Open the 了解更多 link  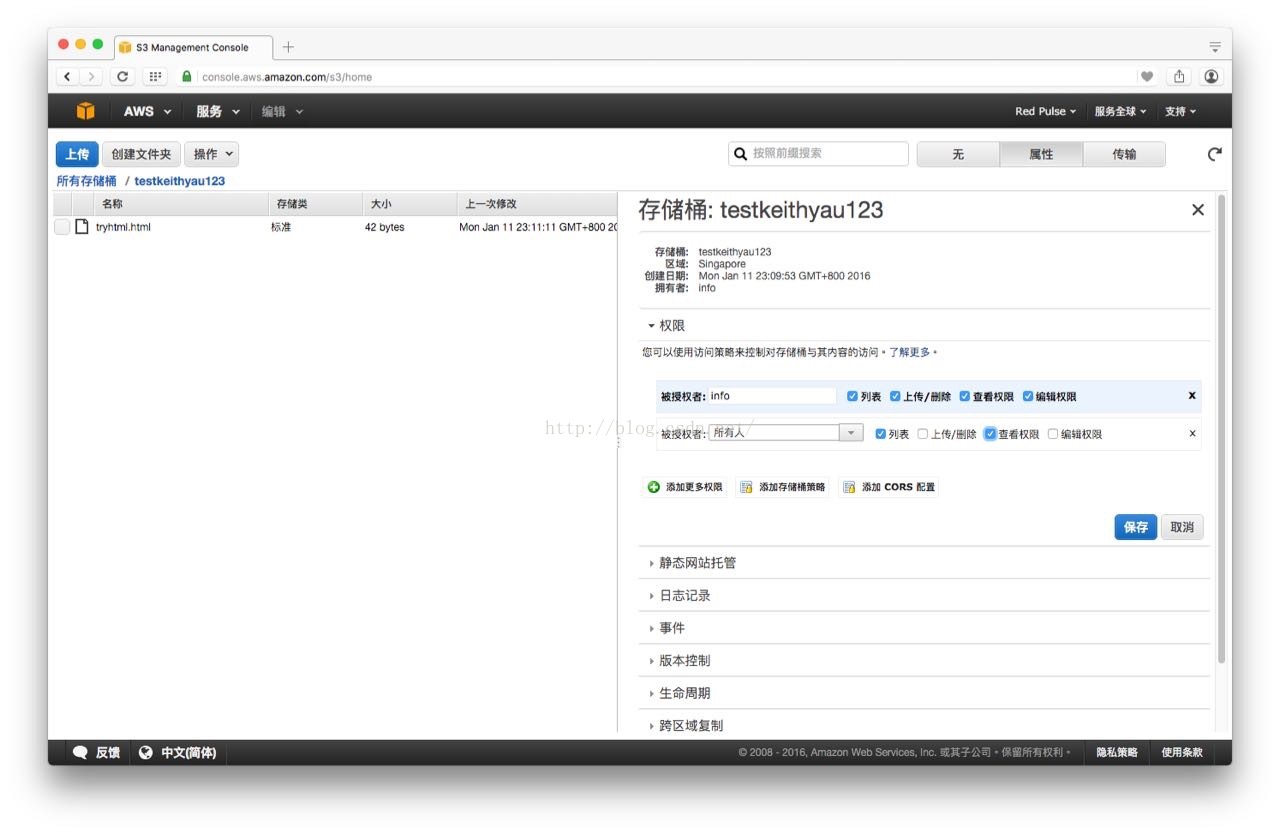point(909,352)
